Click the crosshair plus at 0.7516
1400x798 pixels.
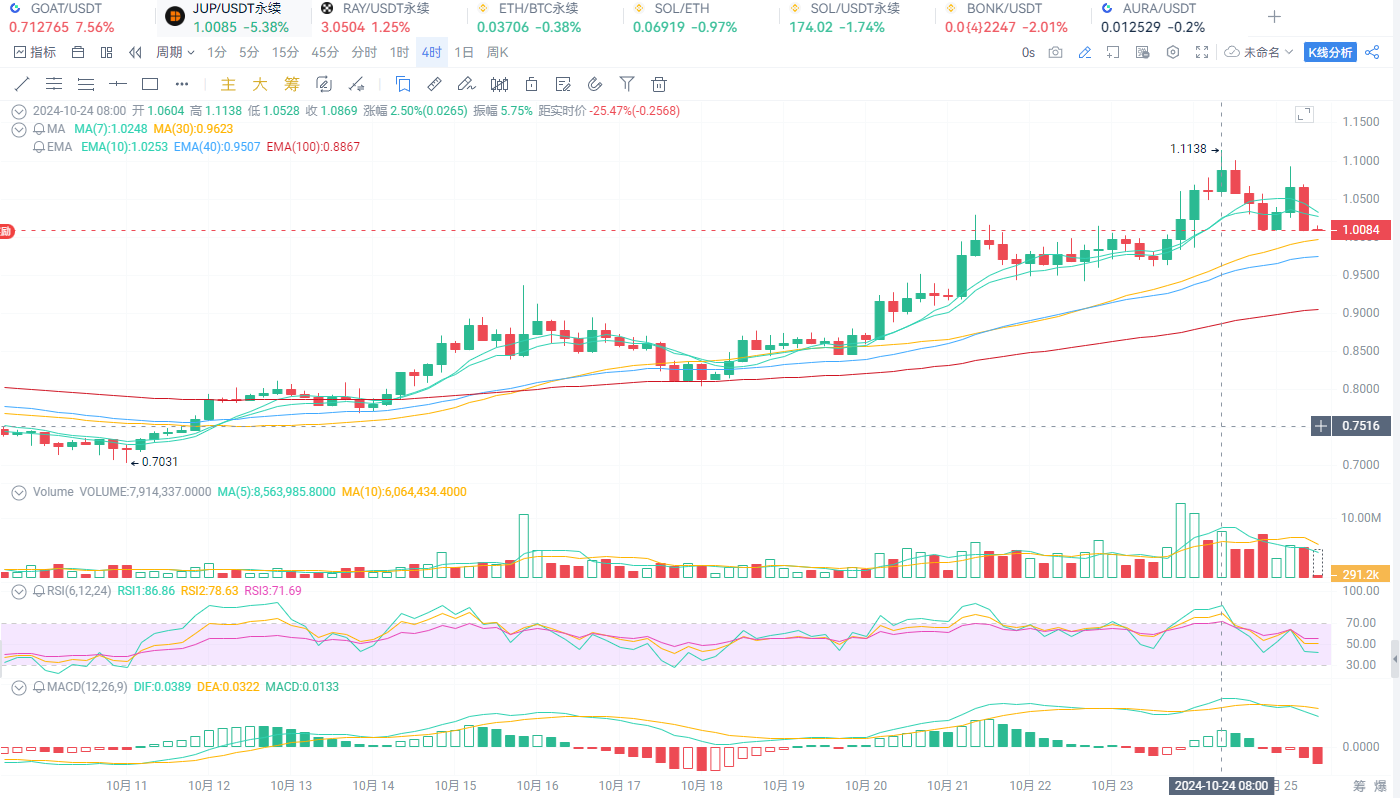1321,426
